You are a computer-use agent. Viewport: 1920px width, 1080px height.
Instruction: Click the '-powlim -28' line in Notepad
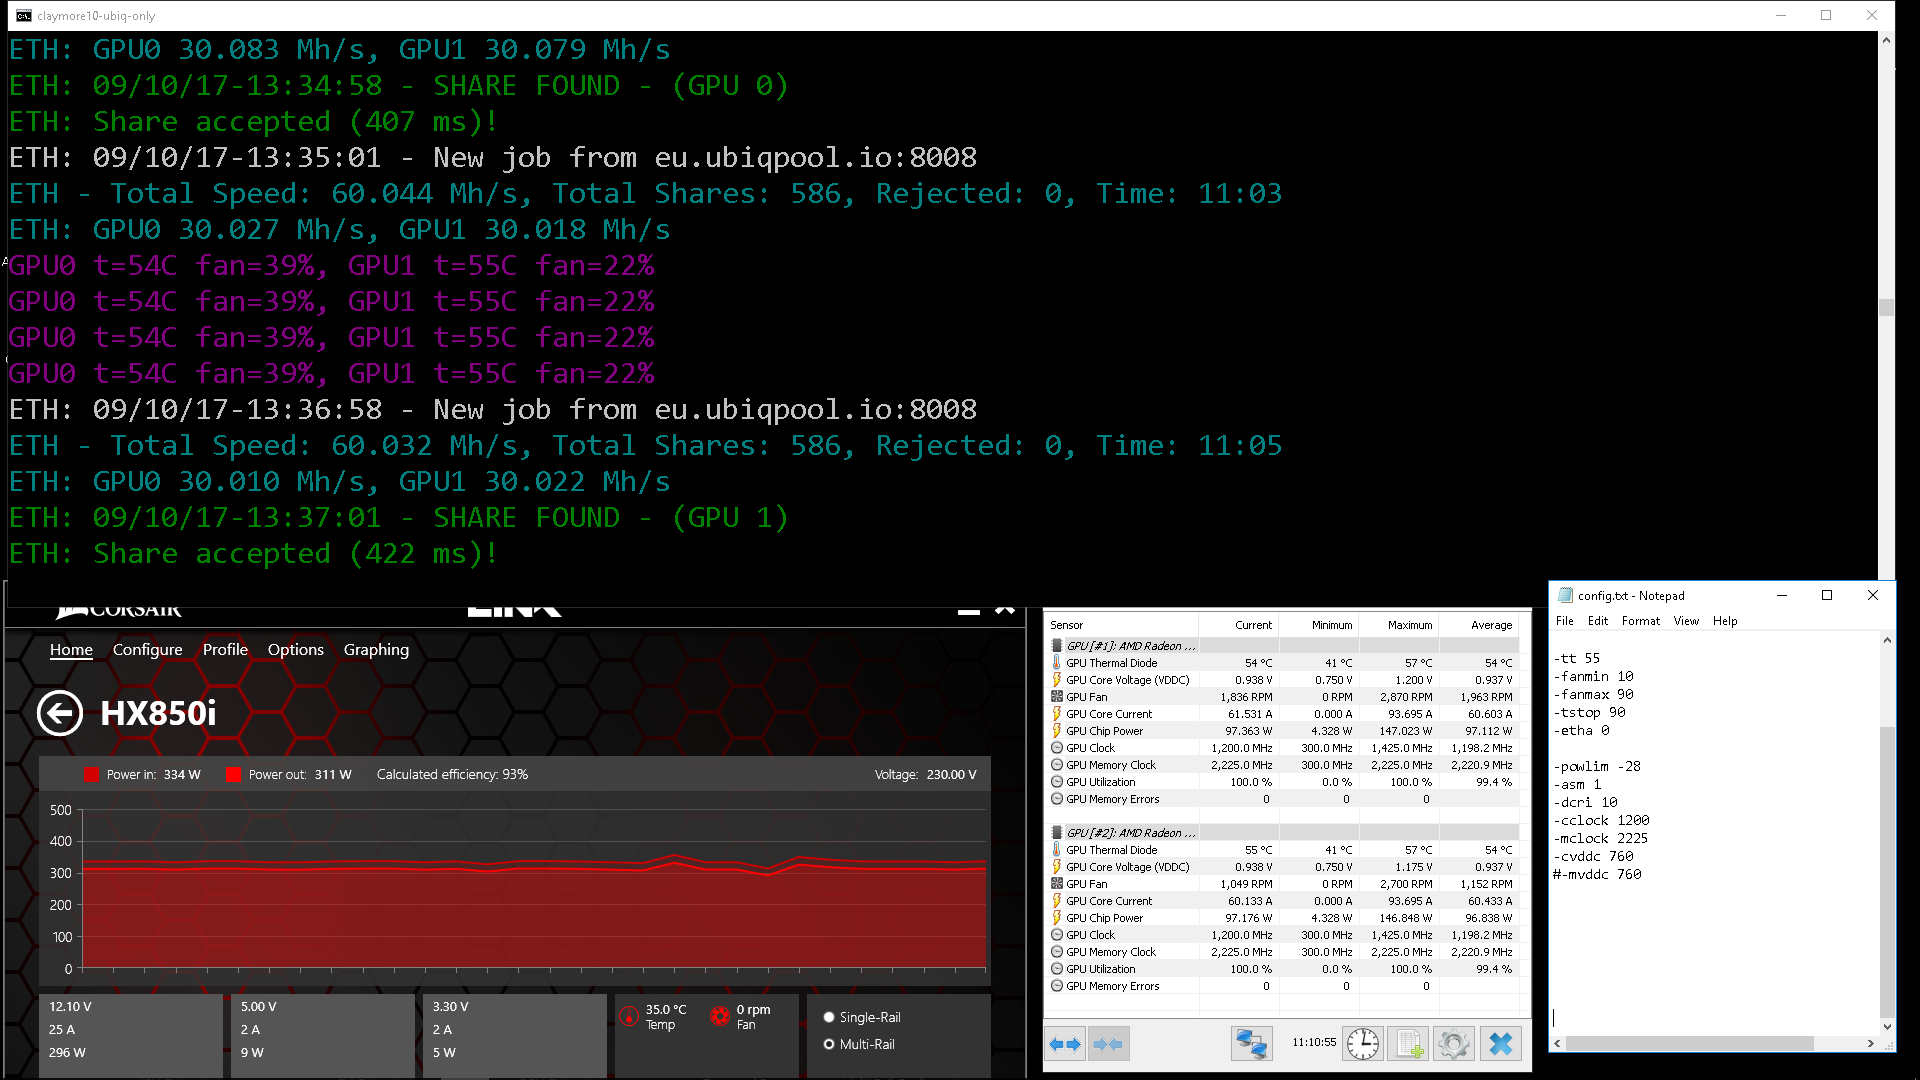1597,767
